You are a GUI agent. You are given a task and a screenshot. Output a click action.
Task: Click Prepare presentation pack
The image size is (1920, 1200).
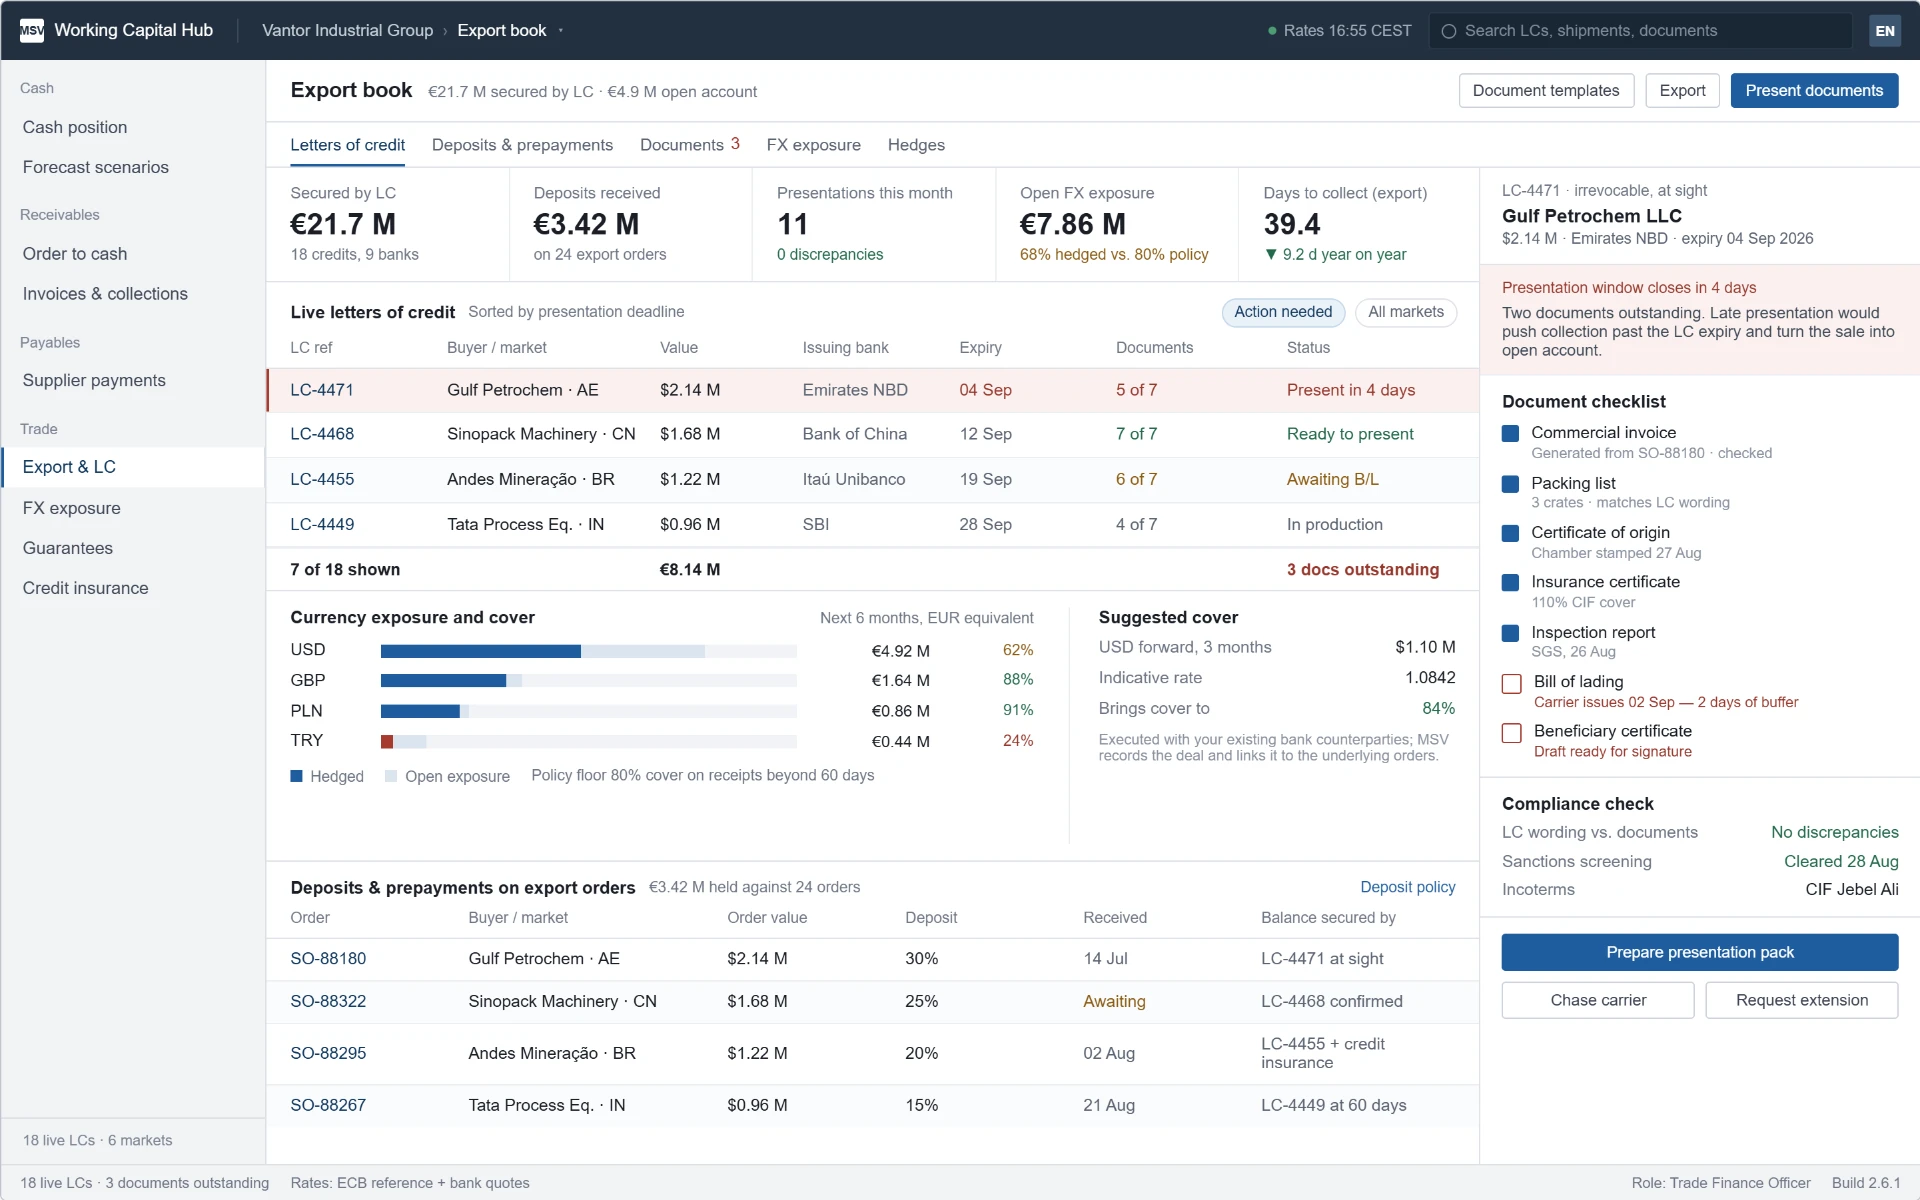[x=1699, y=952]
